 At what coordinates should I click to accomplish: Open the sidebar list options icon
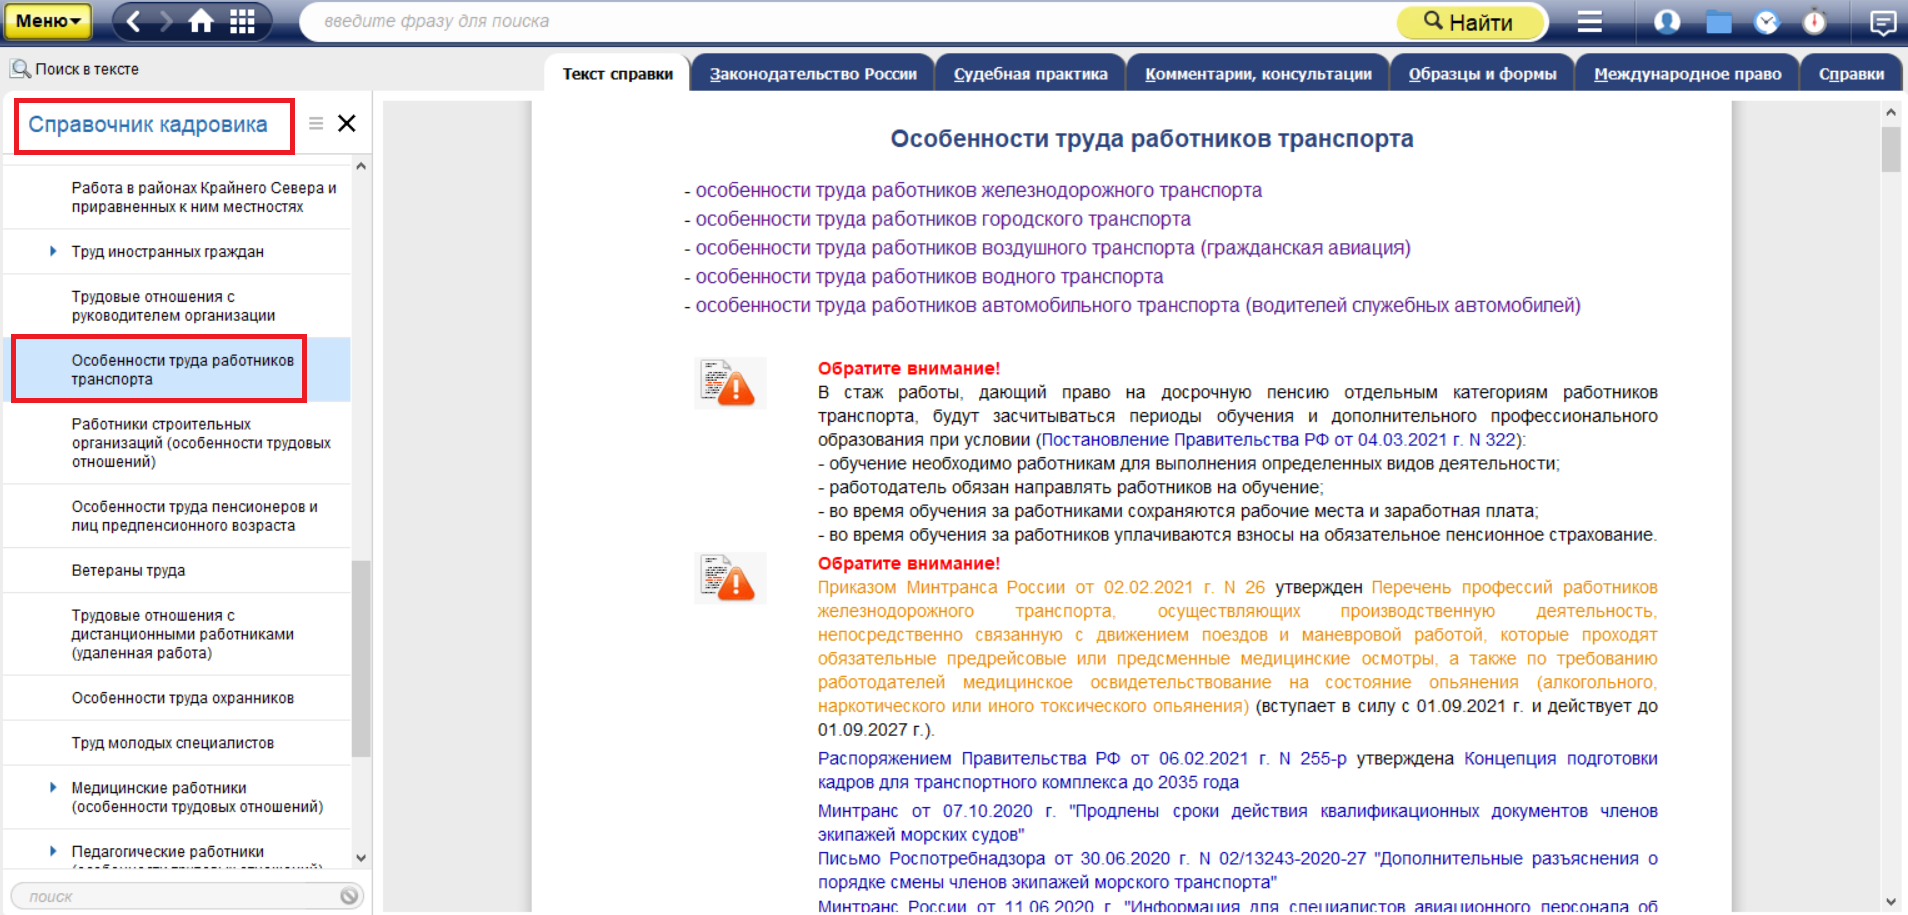(316, 123)
